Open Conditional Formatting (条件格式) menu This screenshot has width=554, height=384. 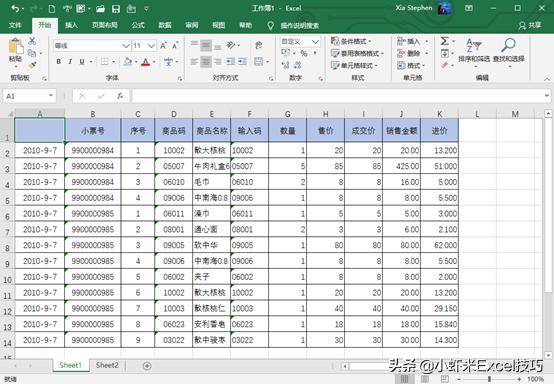tap(351, 41)
